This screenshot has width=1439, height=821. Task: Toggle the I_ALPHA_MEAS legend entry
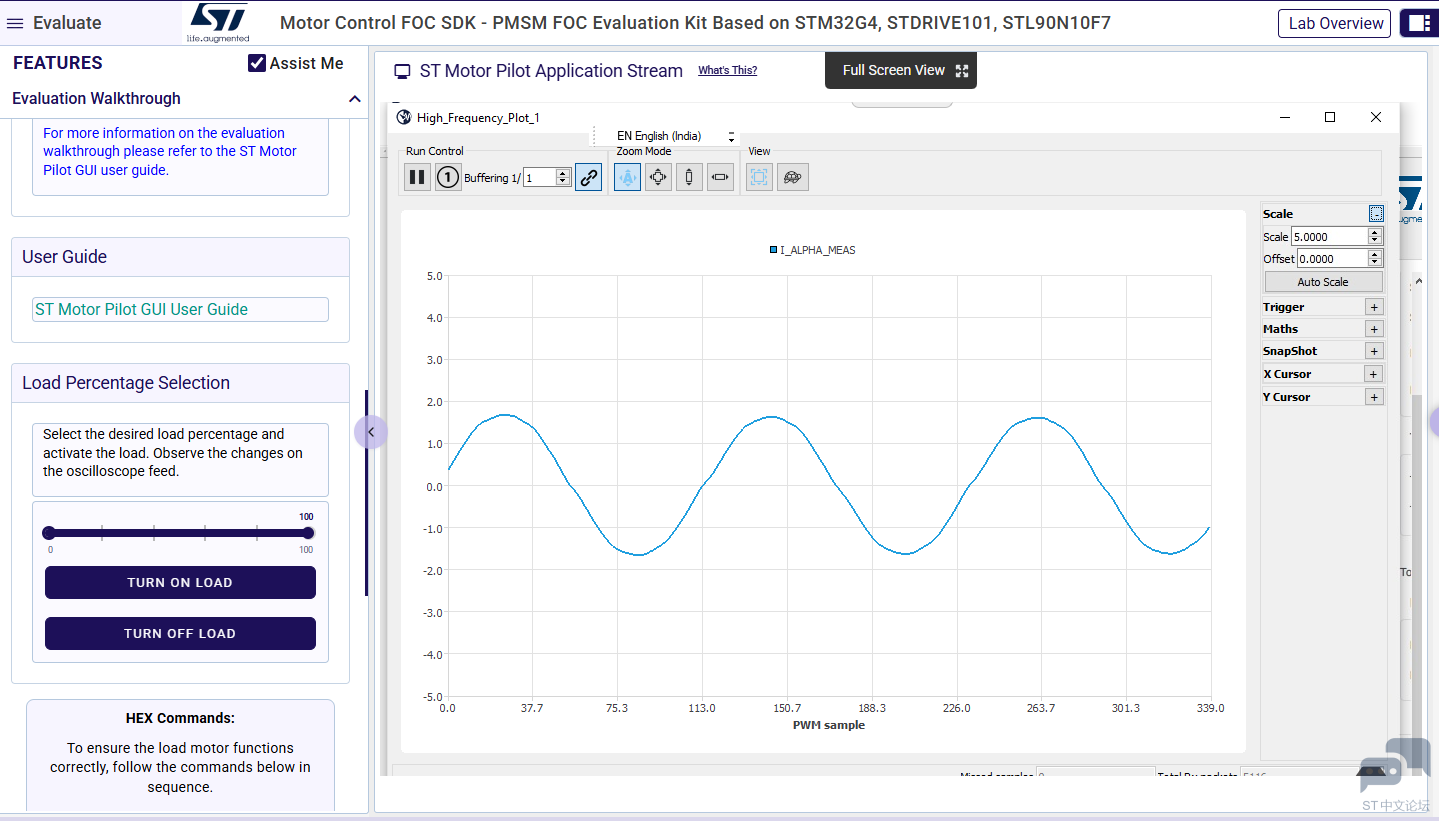(x=812, y=250)
